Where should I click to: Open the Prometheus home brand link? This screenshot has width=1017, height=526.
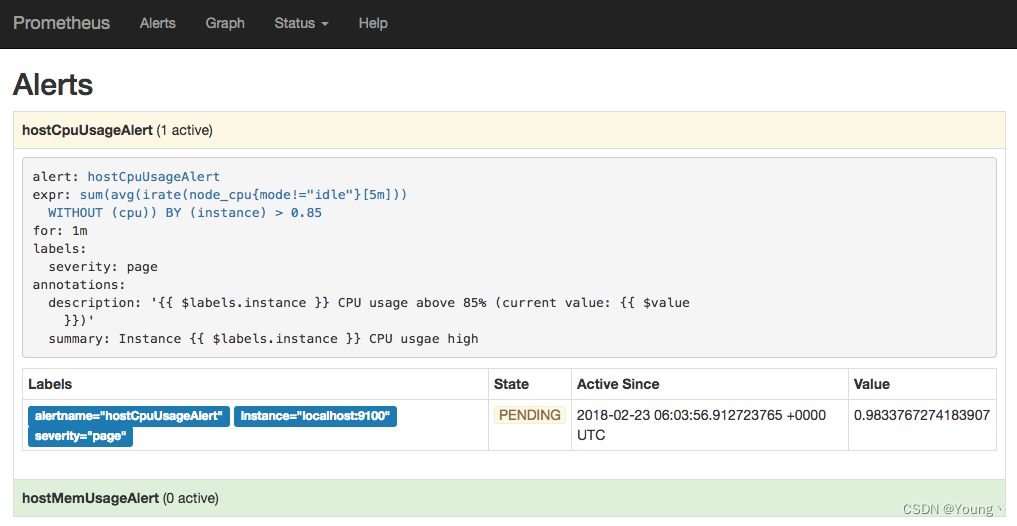62,23
